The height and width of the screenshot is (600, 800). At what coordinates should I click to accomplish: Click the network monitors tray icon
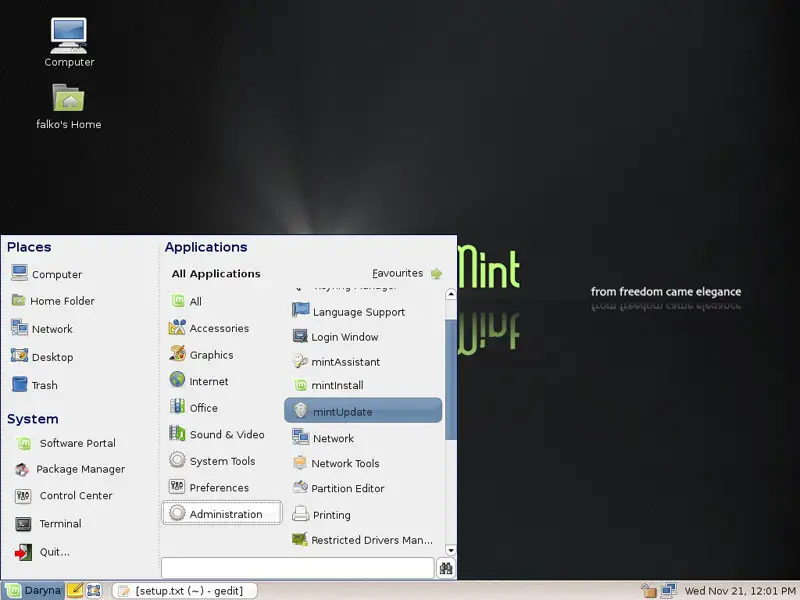tap(668, 591)
